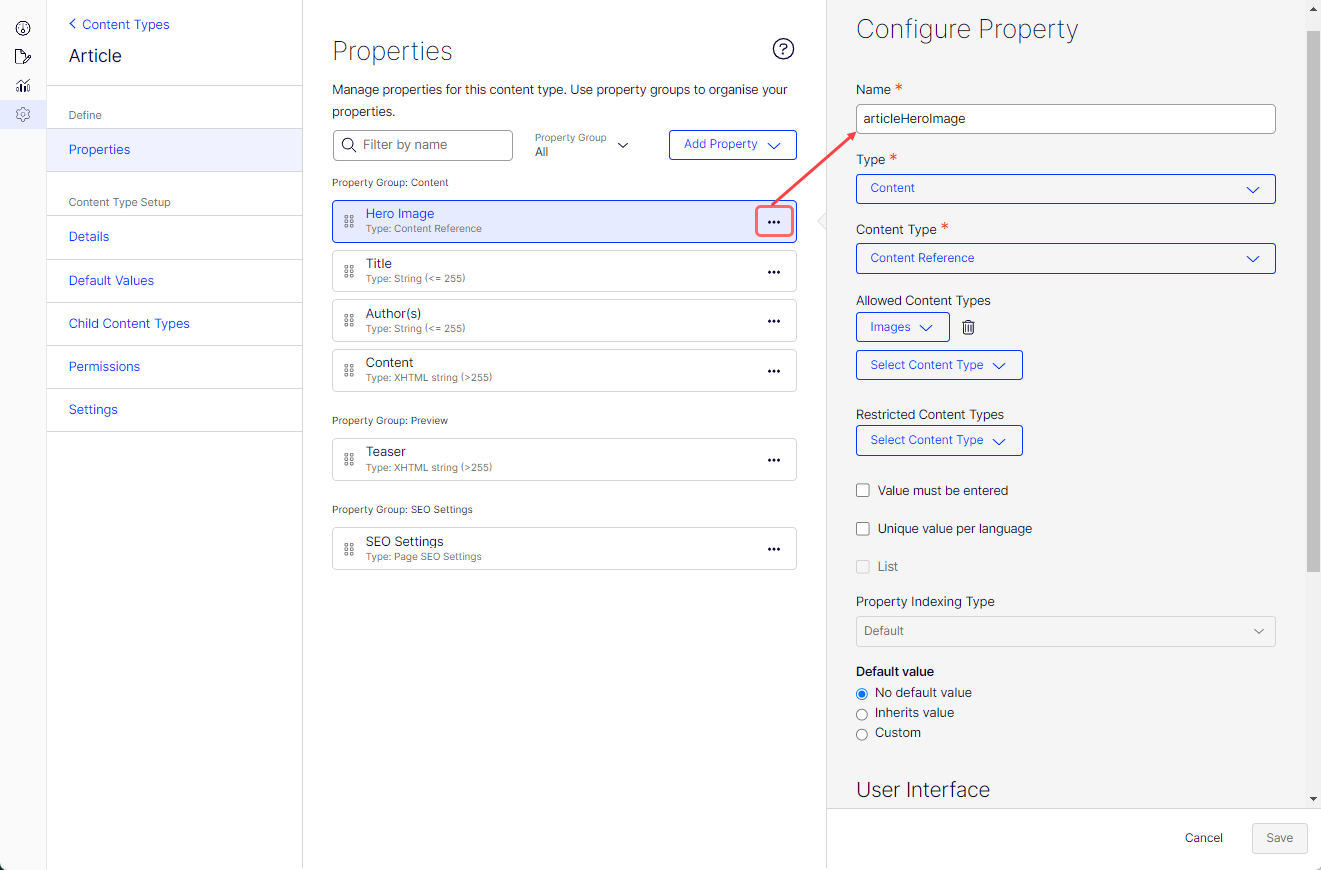Image resolution: width=1321 pixels, height=870 pixels.
Task: Click the Configure Property panel scrollbar
Action: click(x=1314, y=300)
